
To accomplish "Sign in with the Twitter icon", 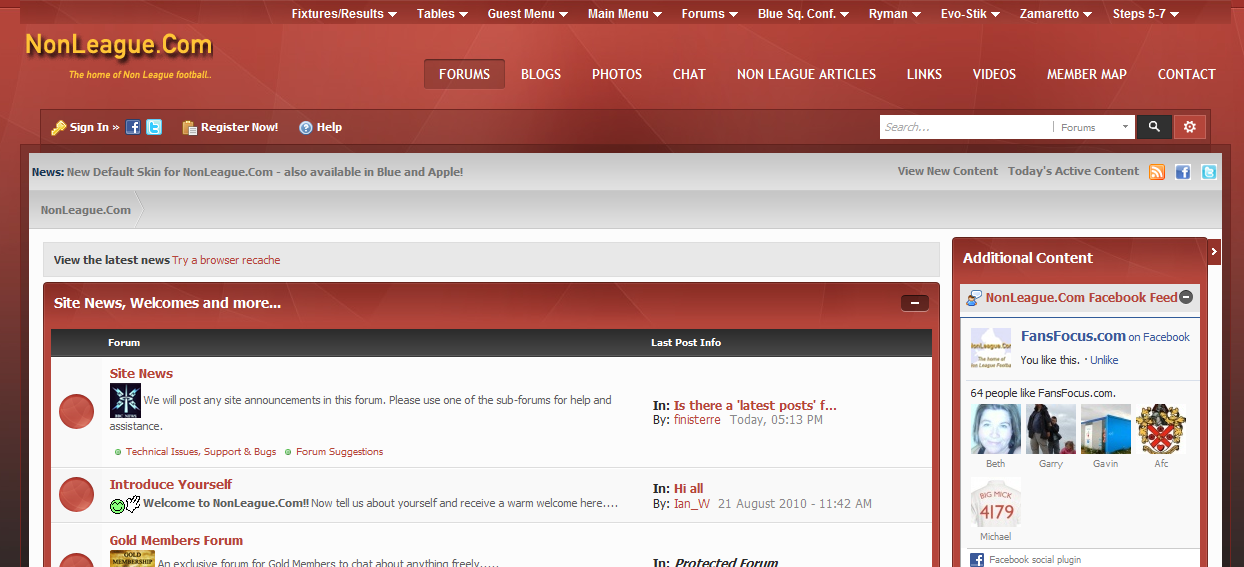I will pos(154,127).
